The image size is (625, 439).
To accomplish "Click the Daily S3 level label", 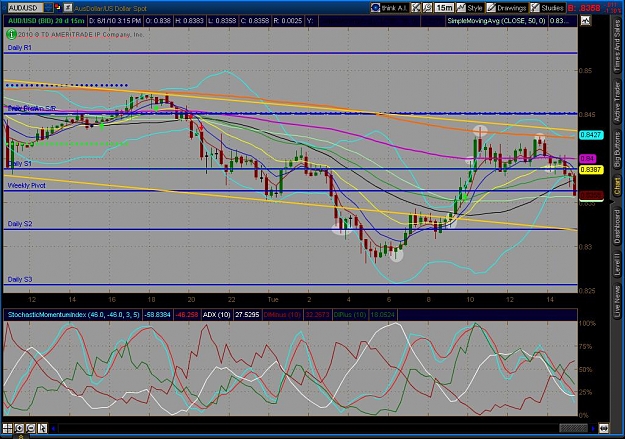I will [20, 279].
